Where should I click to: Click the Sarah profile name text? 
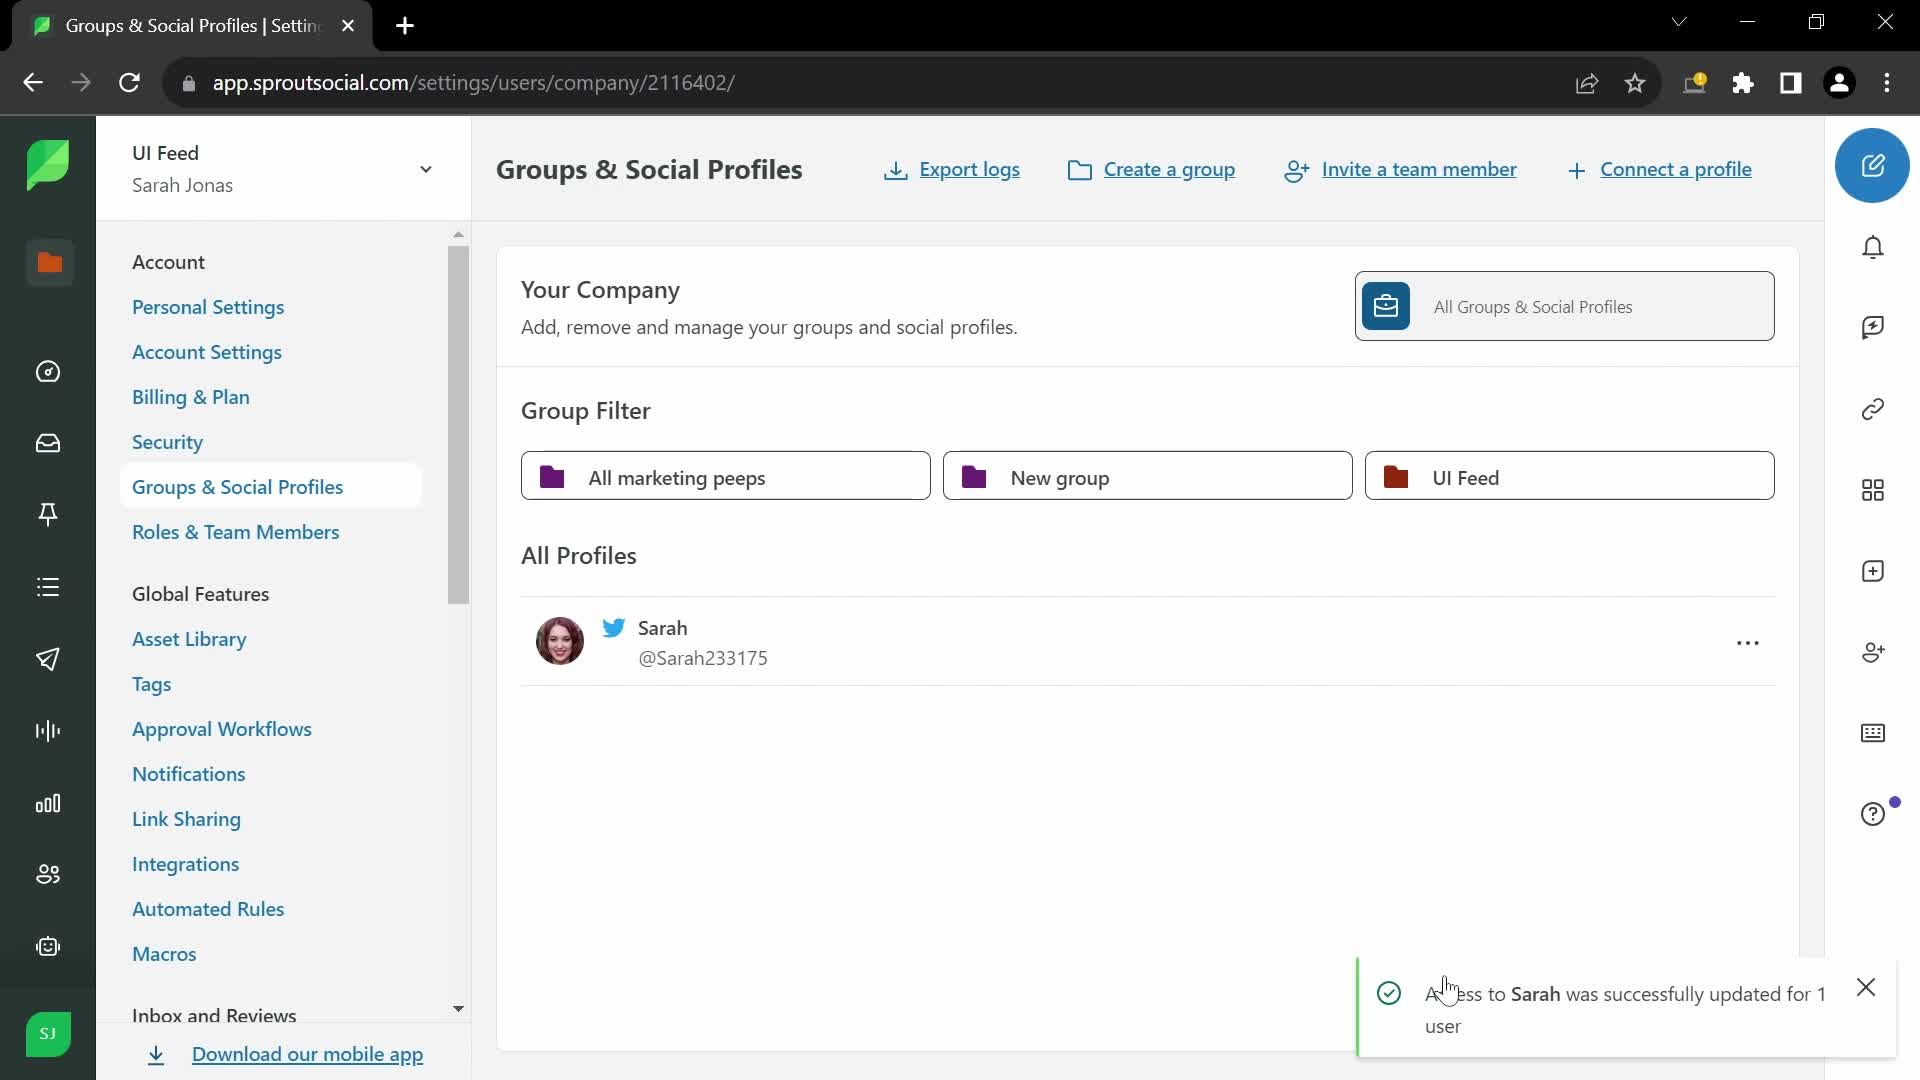(662, 628)
